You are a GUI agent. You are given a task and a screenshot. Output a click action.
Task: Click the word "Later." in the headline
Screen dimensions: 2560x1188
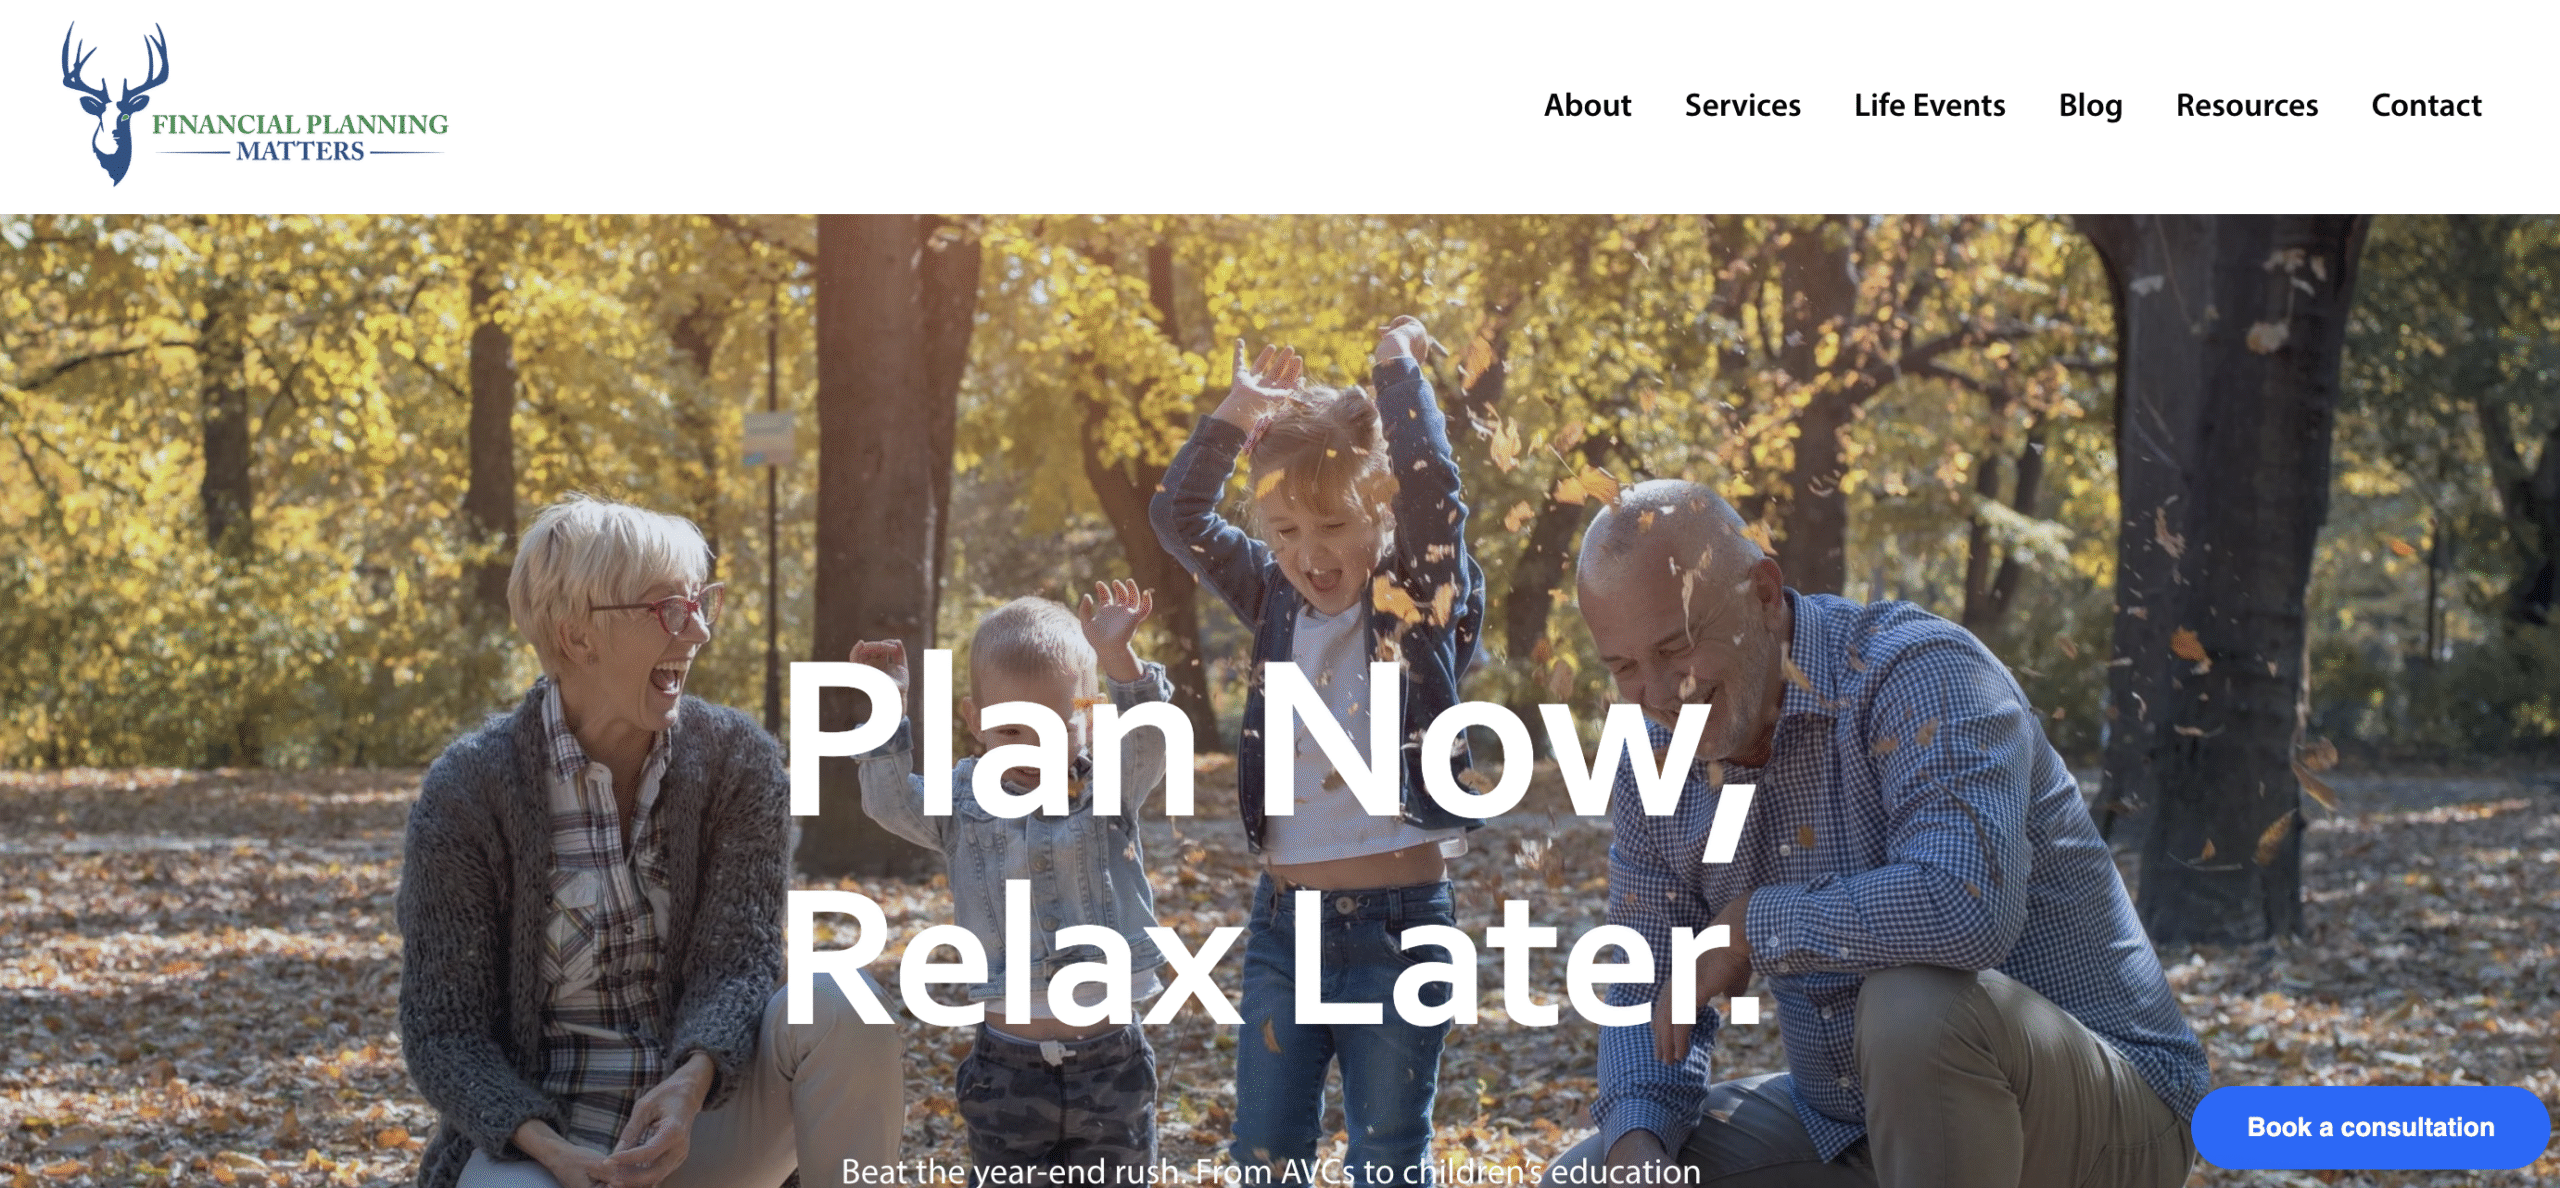coord(1525,960)
